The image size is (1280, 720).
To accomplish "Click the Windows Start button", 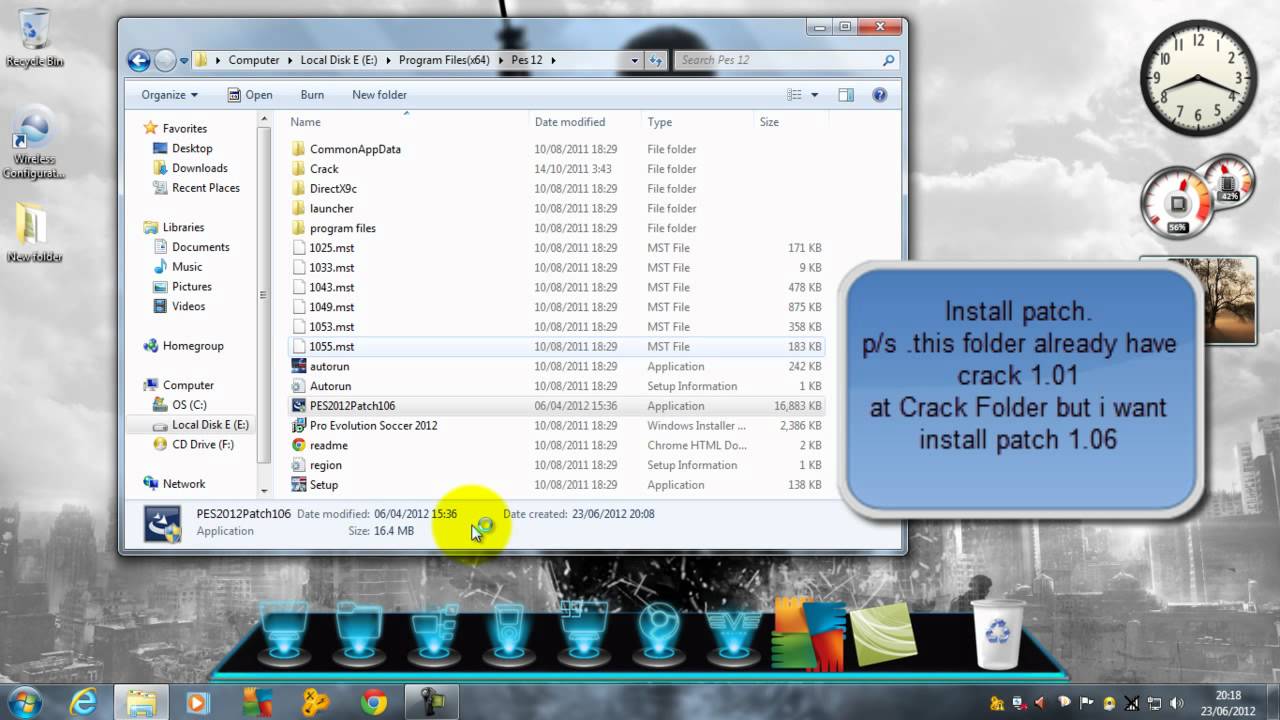I will click(x=23, y=702).
